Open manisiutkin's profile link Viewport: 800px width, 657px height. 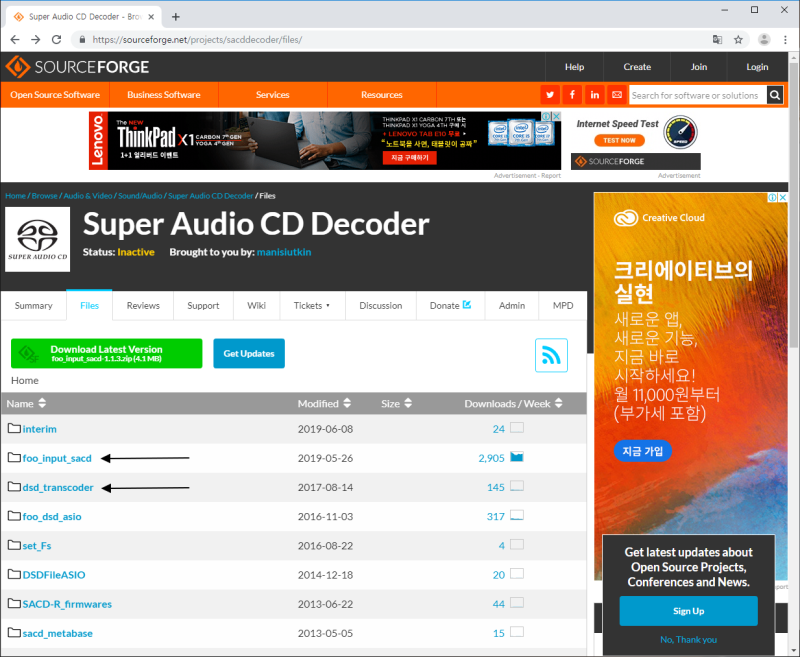(x=284, y=253)
